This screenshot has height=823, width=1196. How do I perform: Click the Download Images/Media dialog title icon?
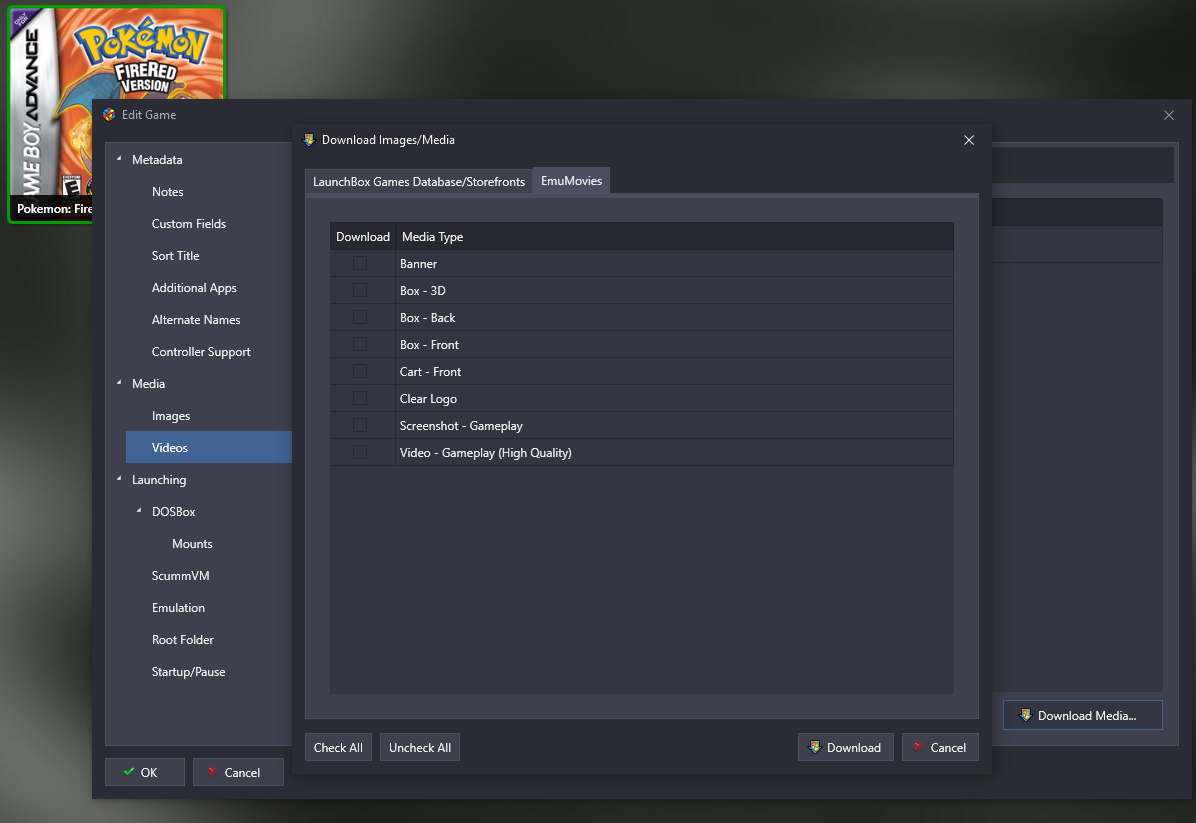309,140
